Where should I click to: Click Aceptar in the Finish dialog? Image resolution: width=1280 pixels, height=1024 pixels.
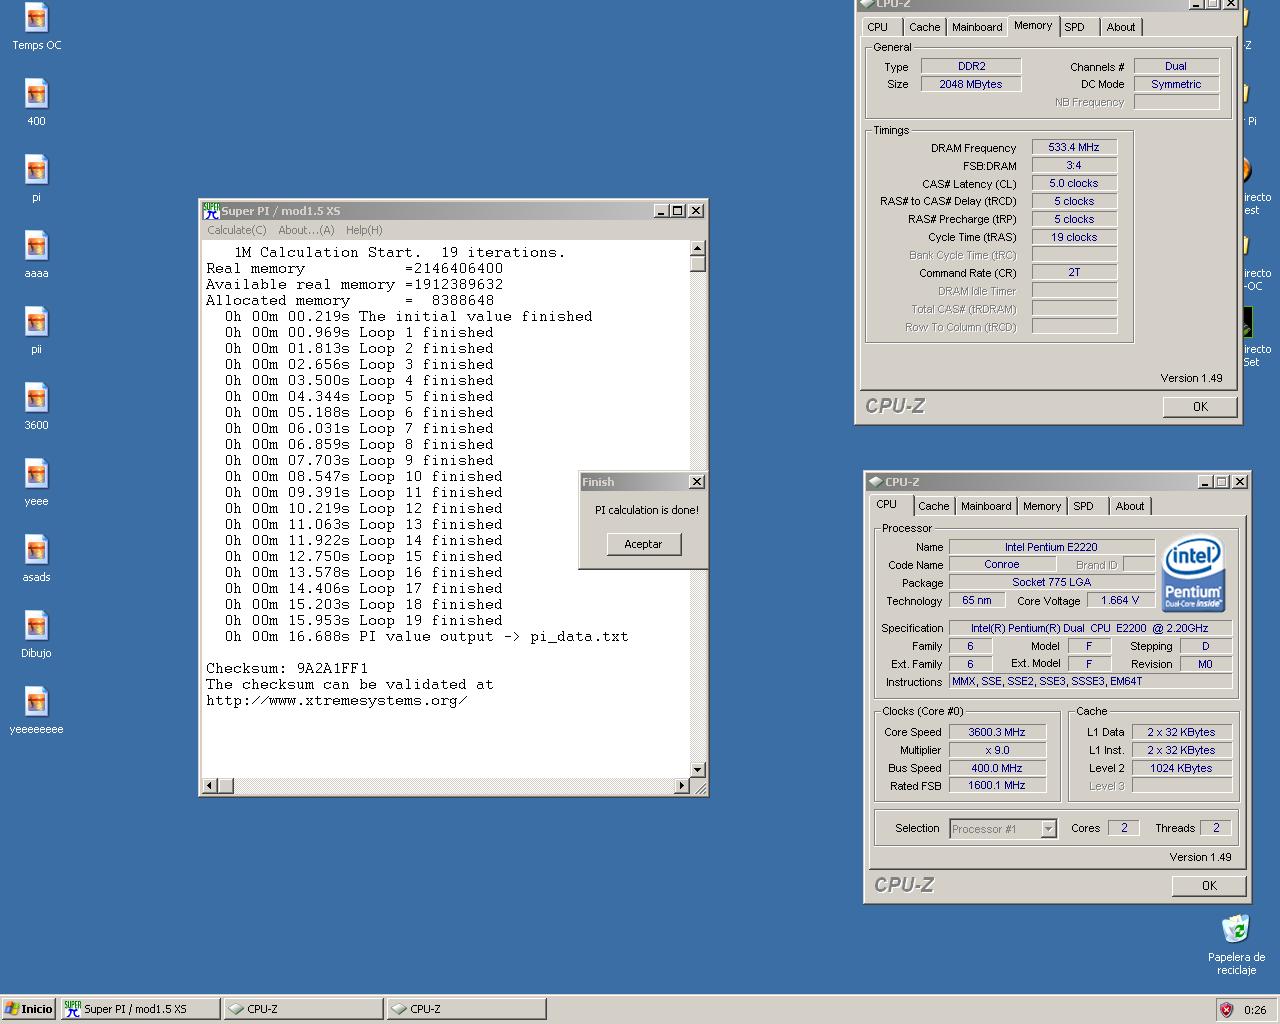(643, 544)
